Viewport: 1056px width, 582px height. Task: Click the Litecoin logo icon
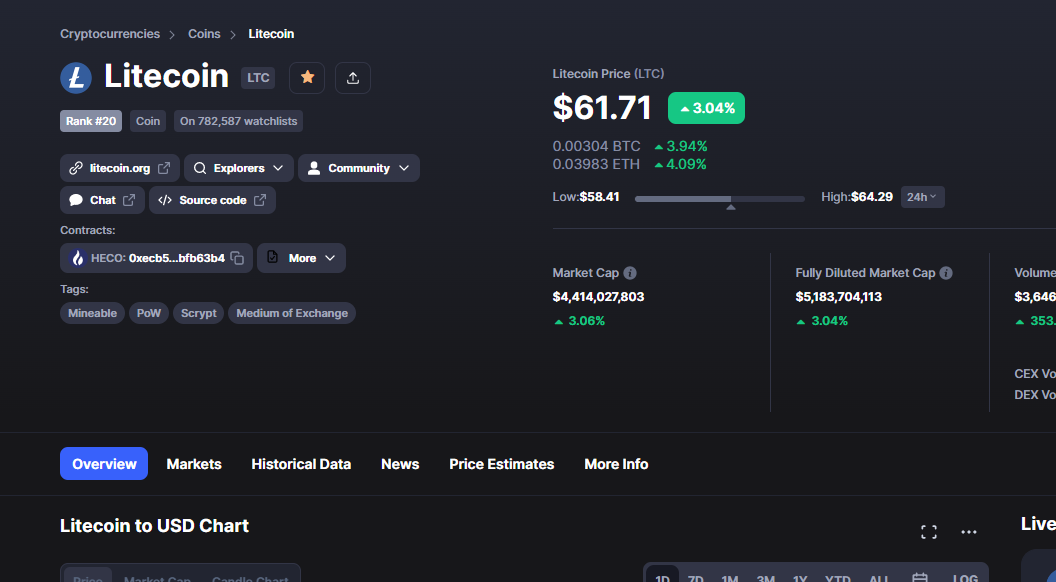coord(76,77)
